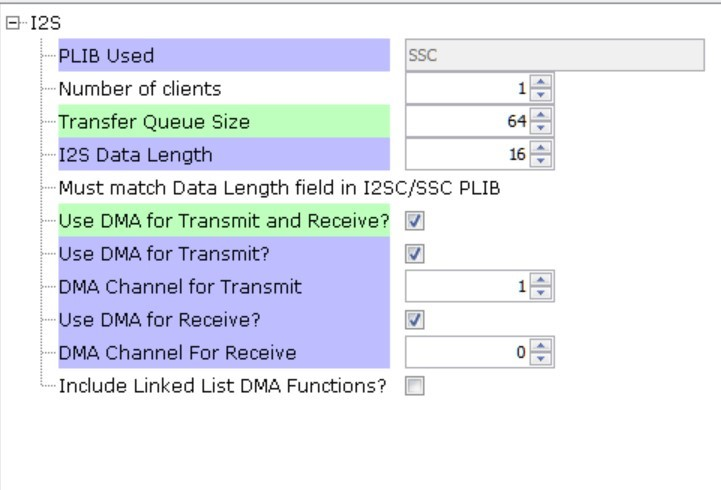Image resolution: width=721 pixels, height=490 pixels.
Task: Increase Number of clients value
Action: pos(541,82)
